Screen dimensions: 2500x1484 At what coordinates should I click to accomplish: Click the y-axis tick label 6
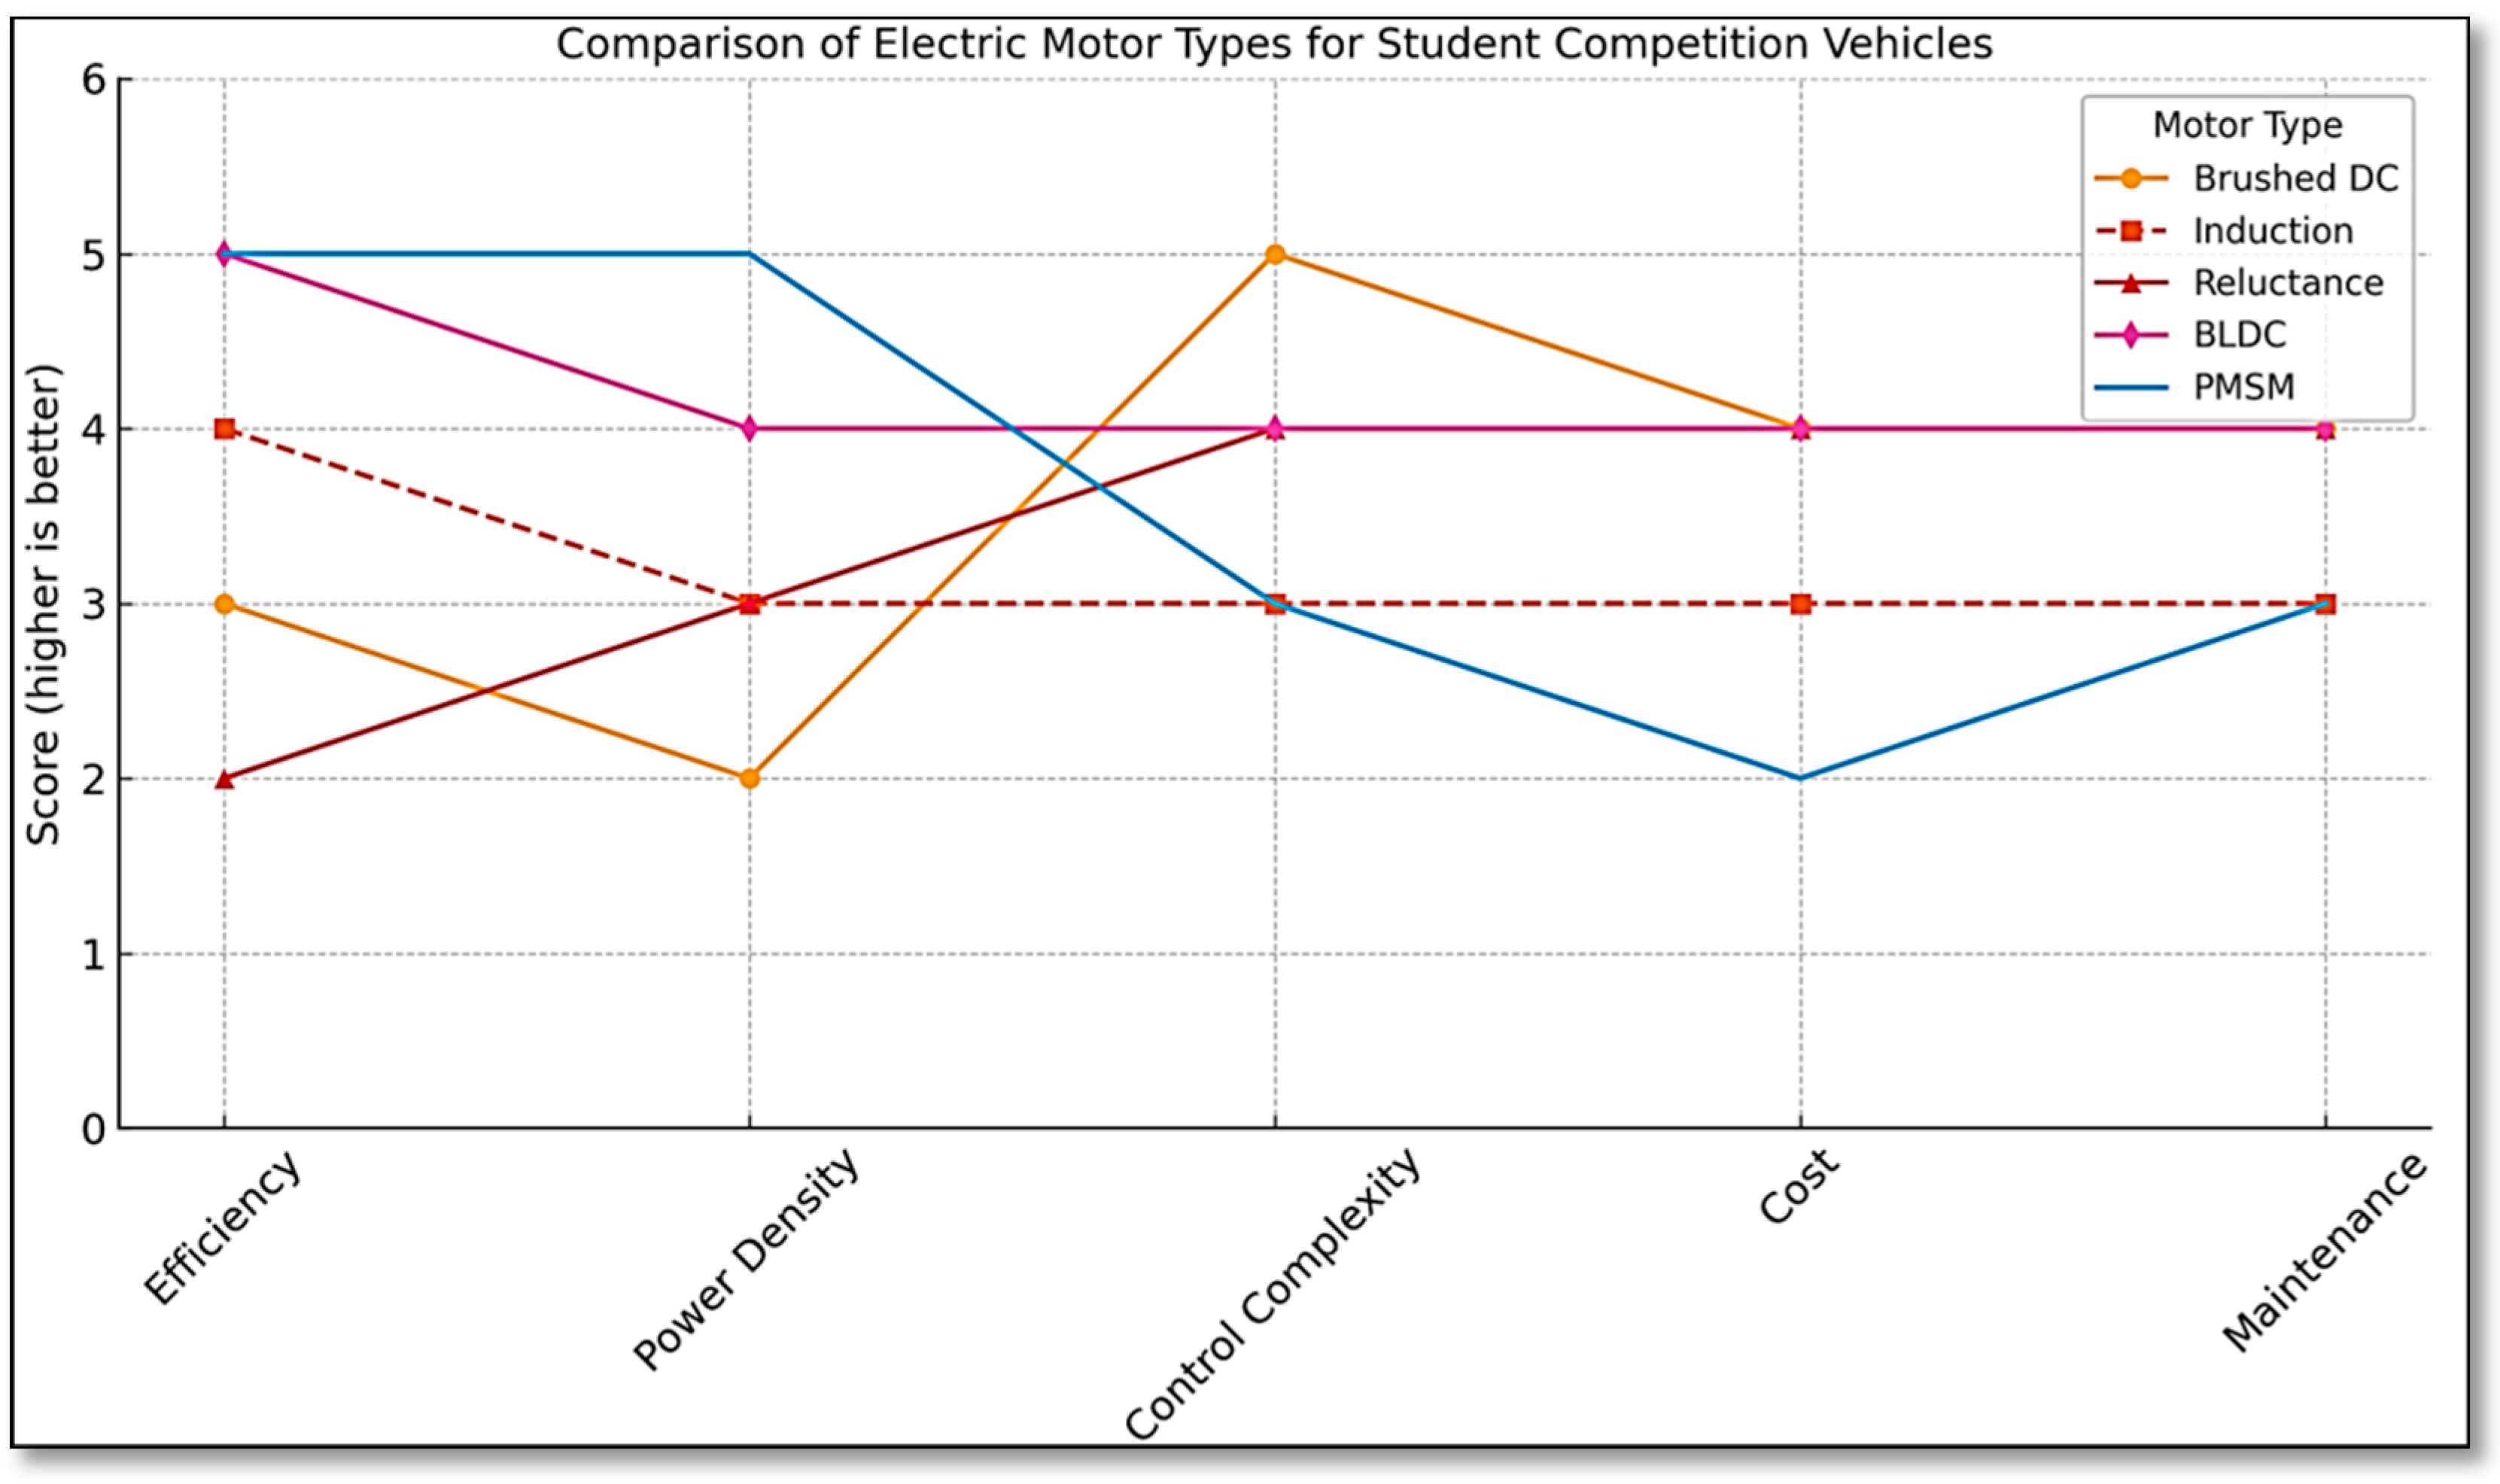pos(94,79)
